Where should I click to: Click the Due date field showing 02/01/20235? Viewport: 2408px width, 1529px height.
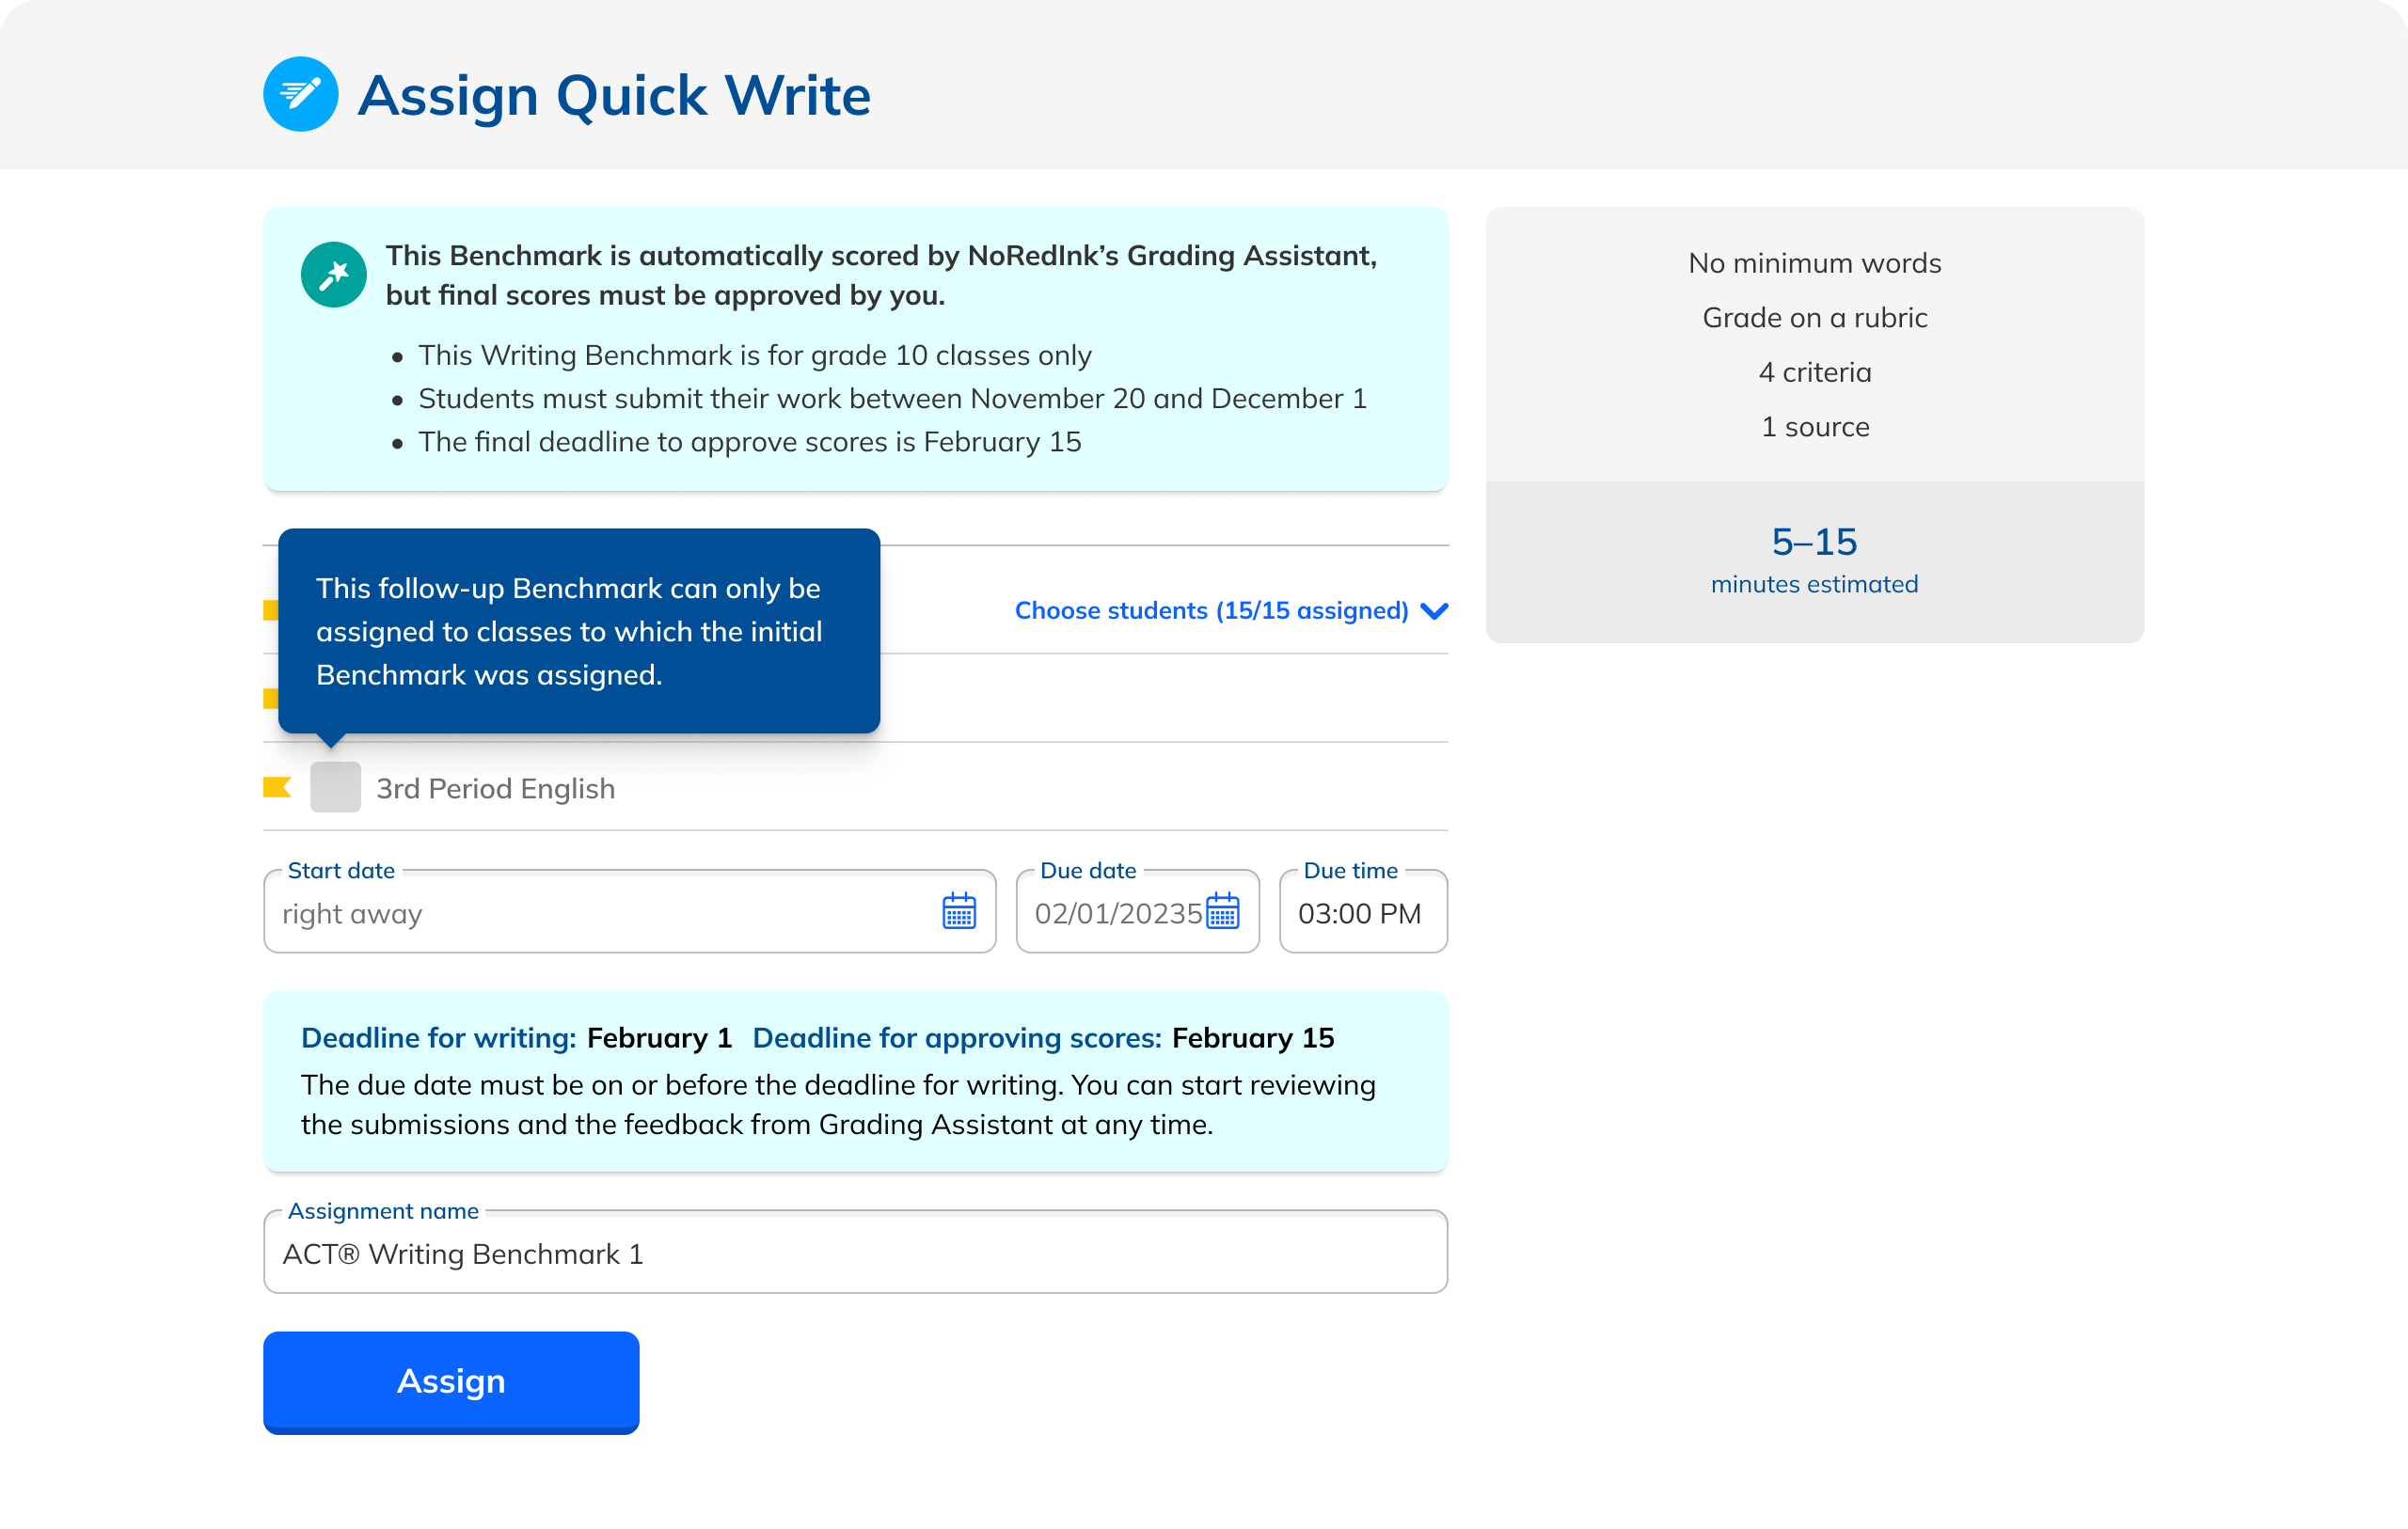[x=1115, y=913]
